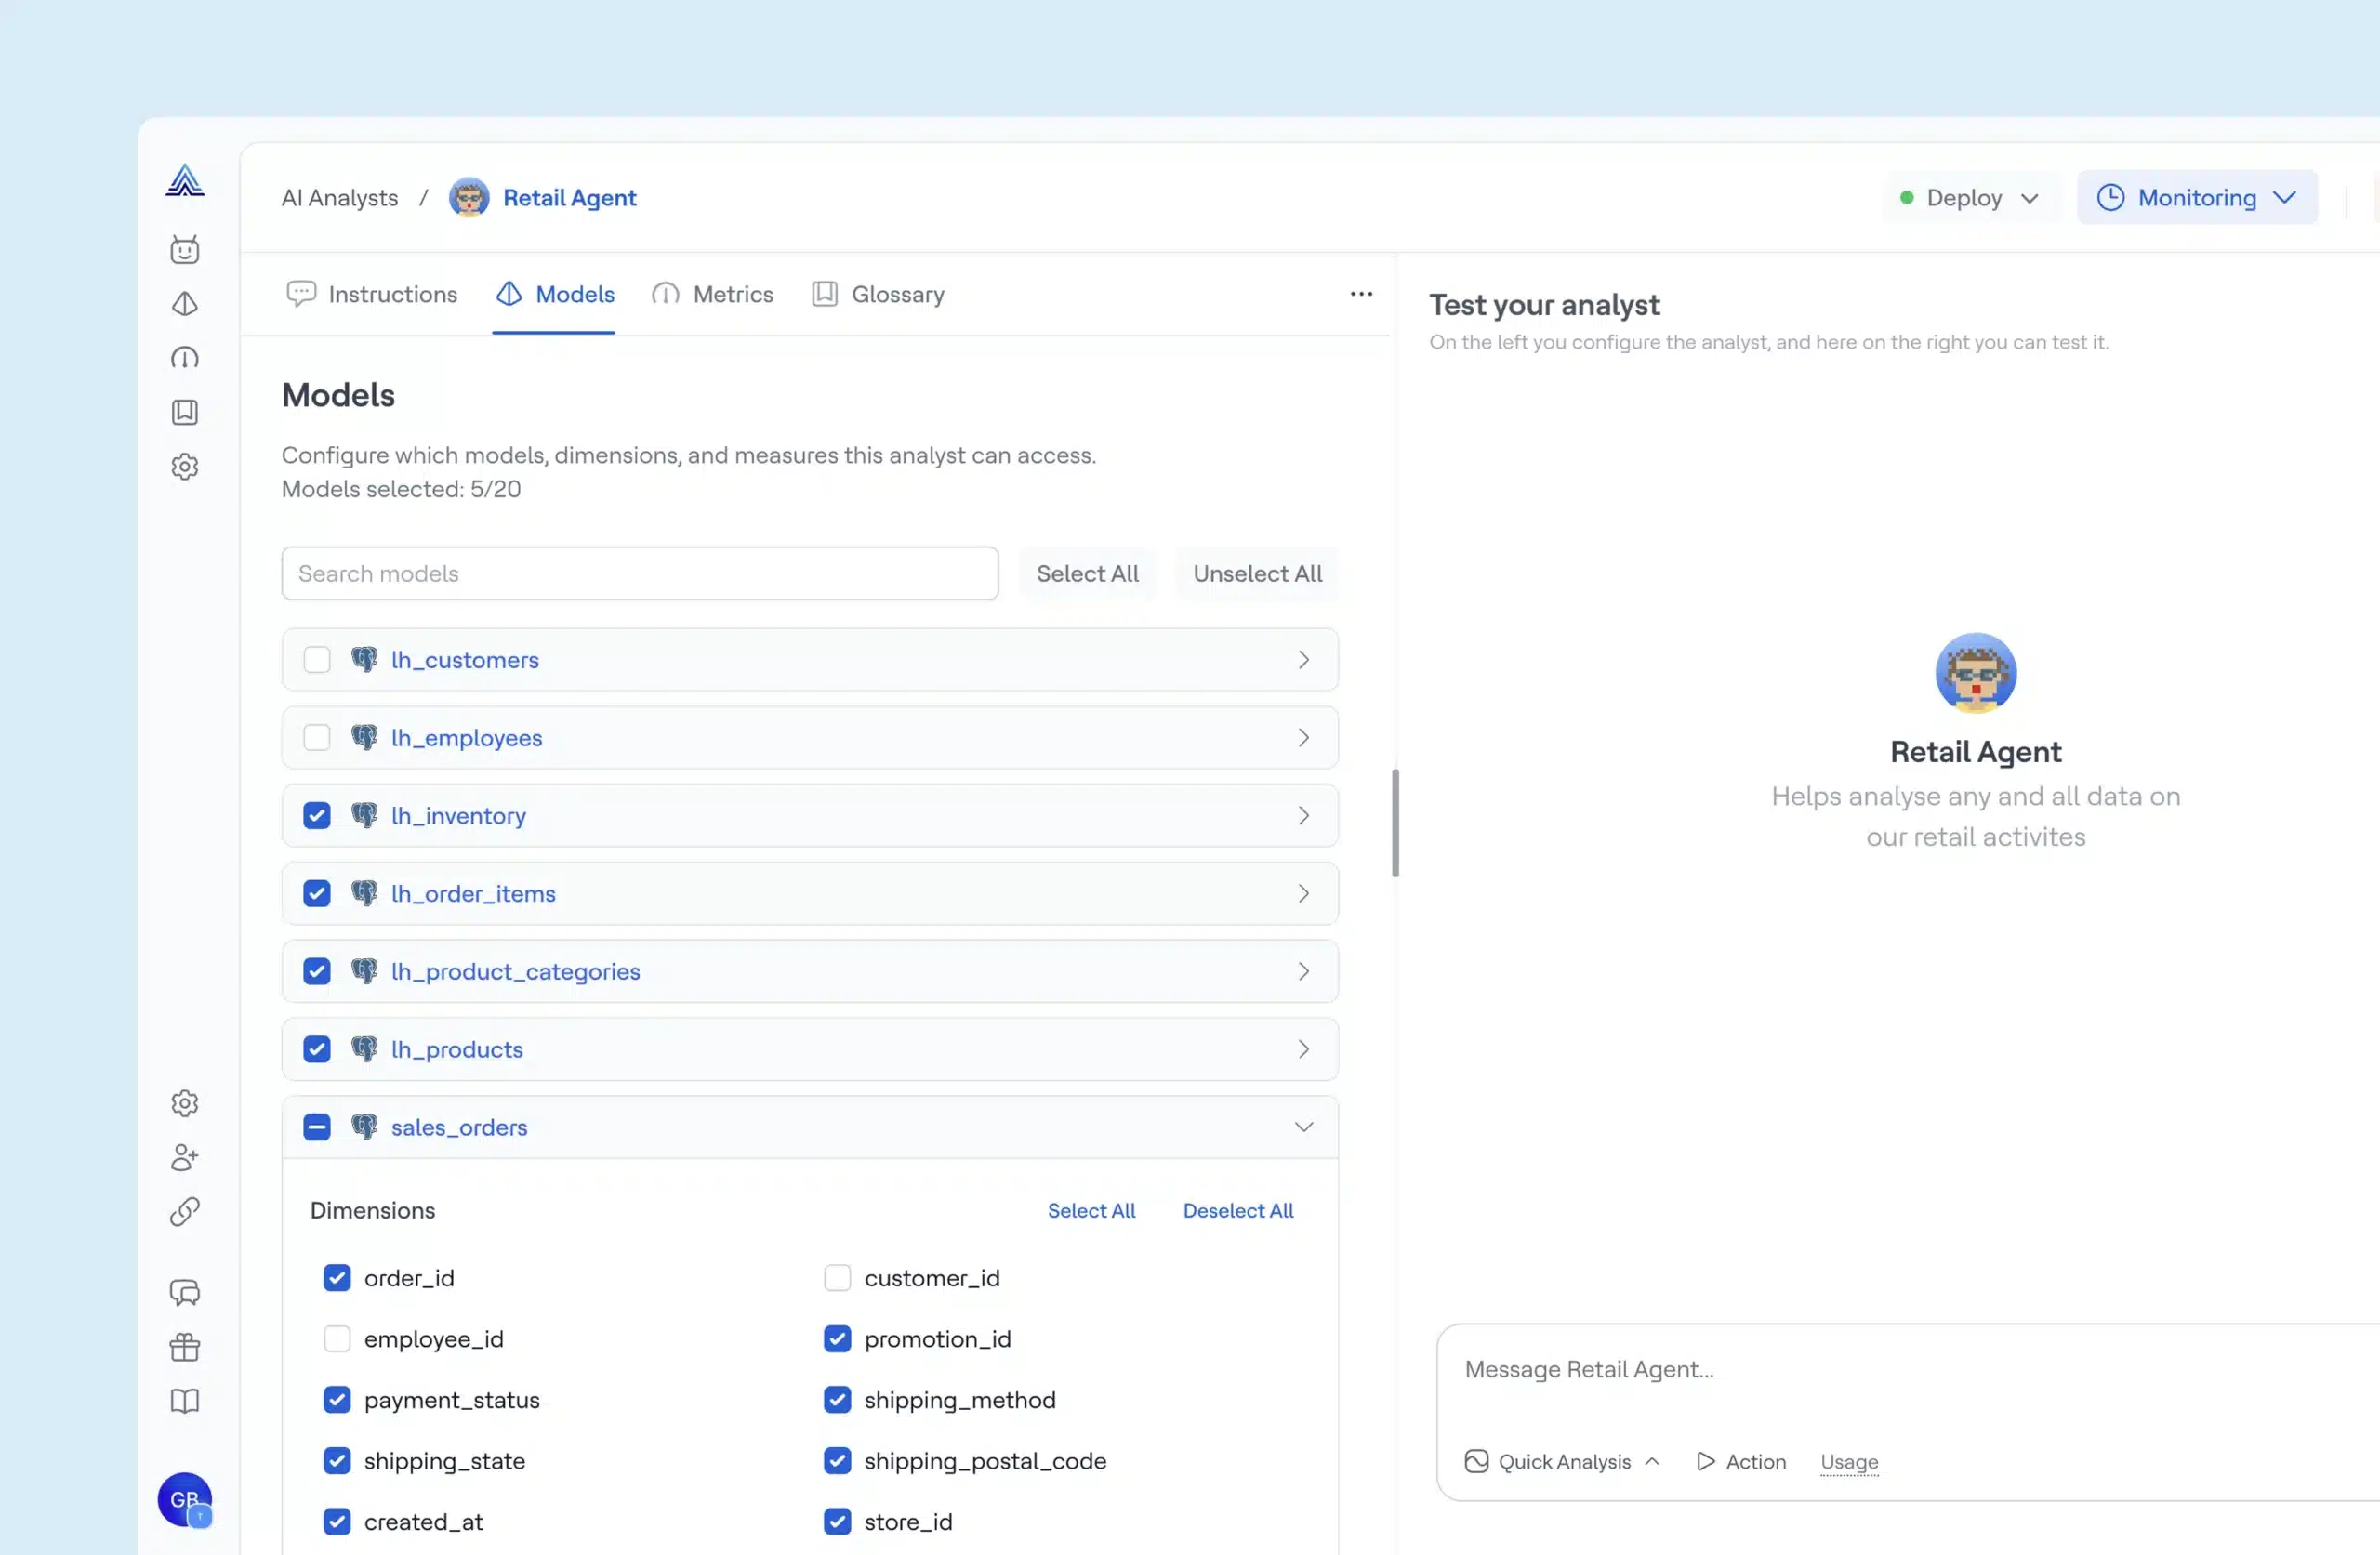Click the link chain icon in sidebar
2380x1555 pixels.
(x=185, y=1211)
